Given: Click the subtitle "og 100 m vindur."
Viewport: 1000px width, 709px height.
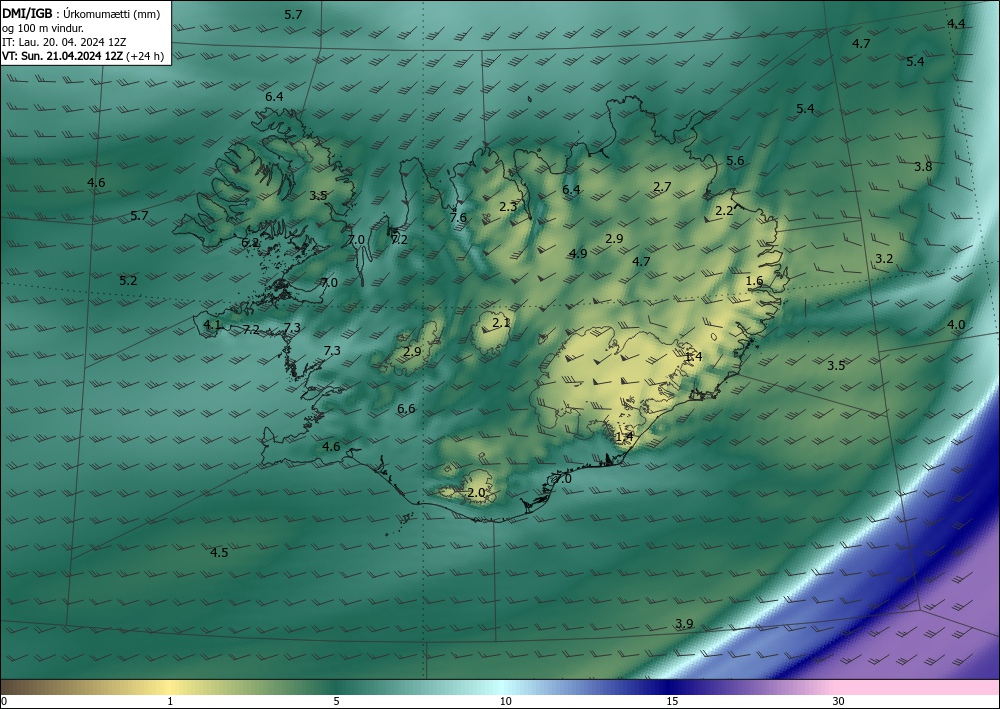Looking at the screenshot, I should coord(43,28).
